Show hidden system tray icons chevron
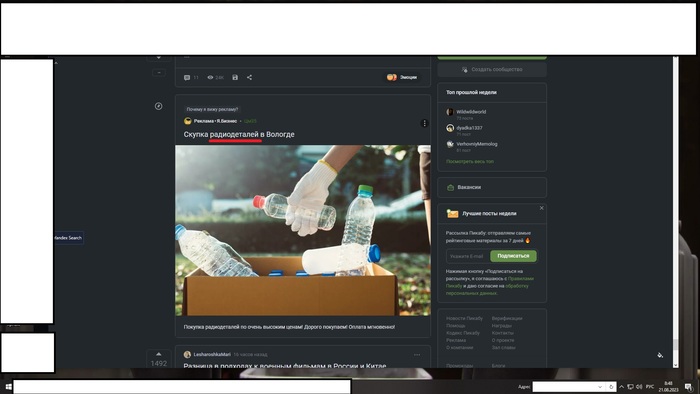This screenshot has width=700, height=394. [x=621, y=387]
